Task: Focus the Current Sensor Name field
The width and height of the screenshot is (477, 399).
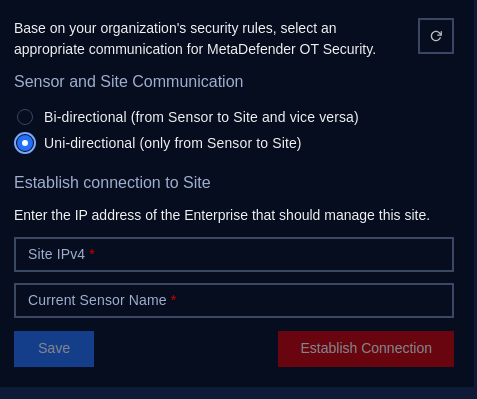Action: click(x=234, y=300)
